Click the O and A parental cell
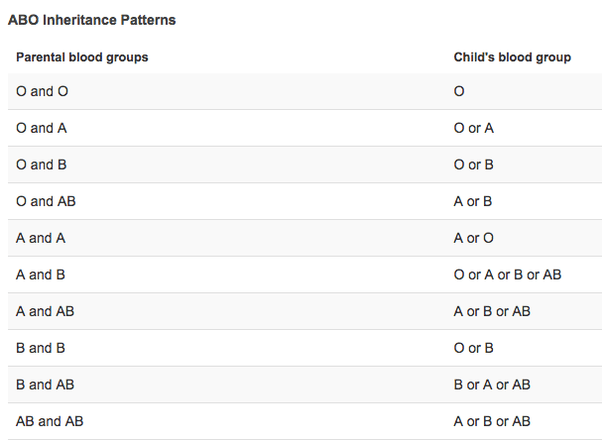 [x=41, y=128]
